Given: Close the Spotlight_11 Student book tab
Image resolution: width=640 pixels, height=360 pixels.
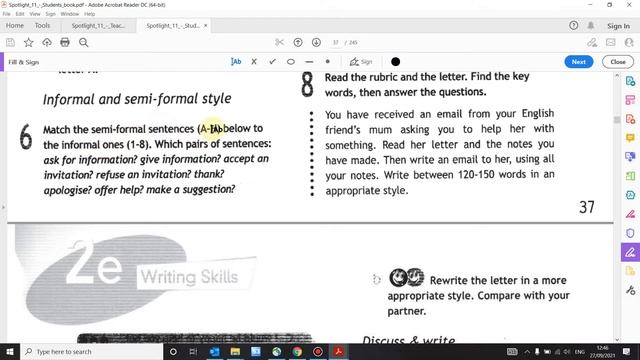Looking at the screenshot, I should click(206, 25).
